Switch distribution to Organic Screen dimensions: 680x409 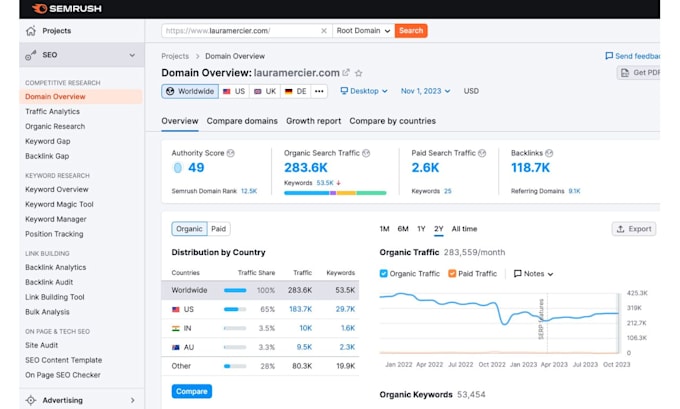tap(190, 229)
